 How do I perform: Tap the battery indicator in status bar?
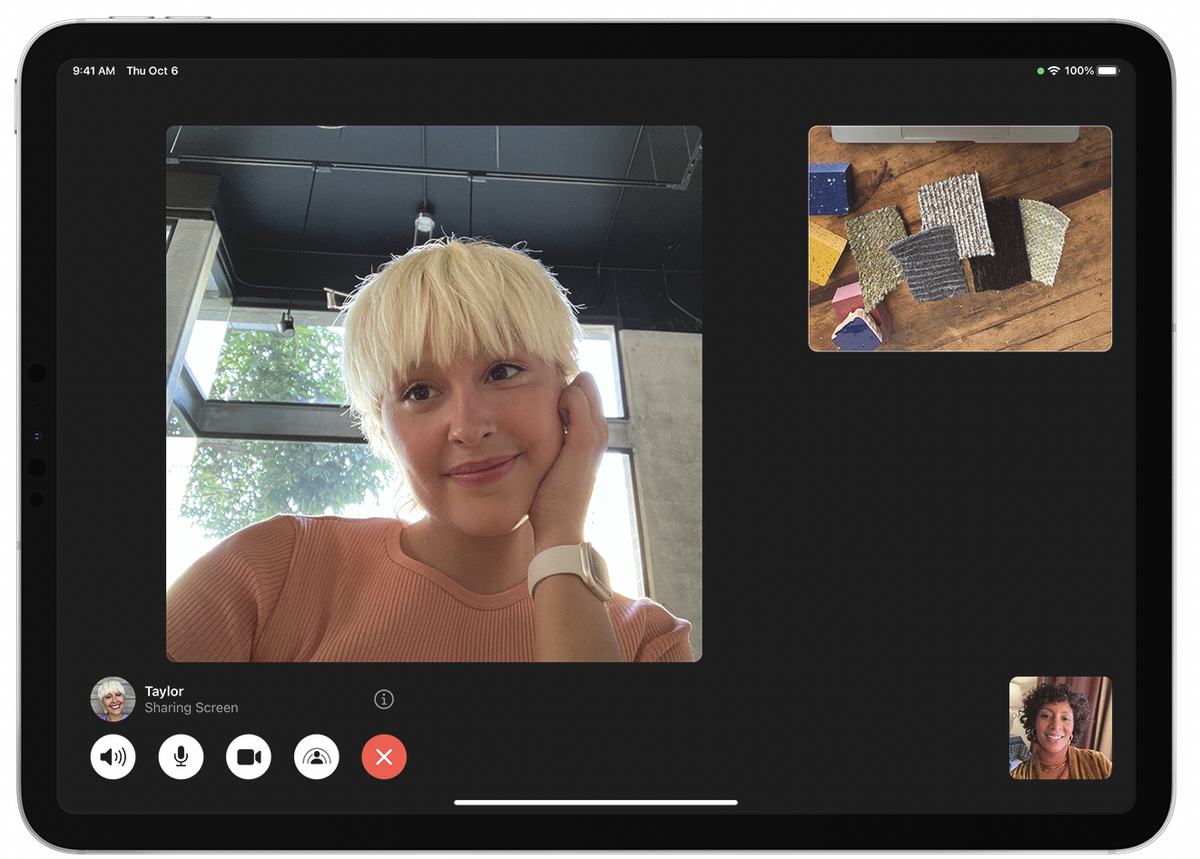1108,71
